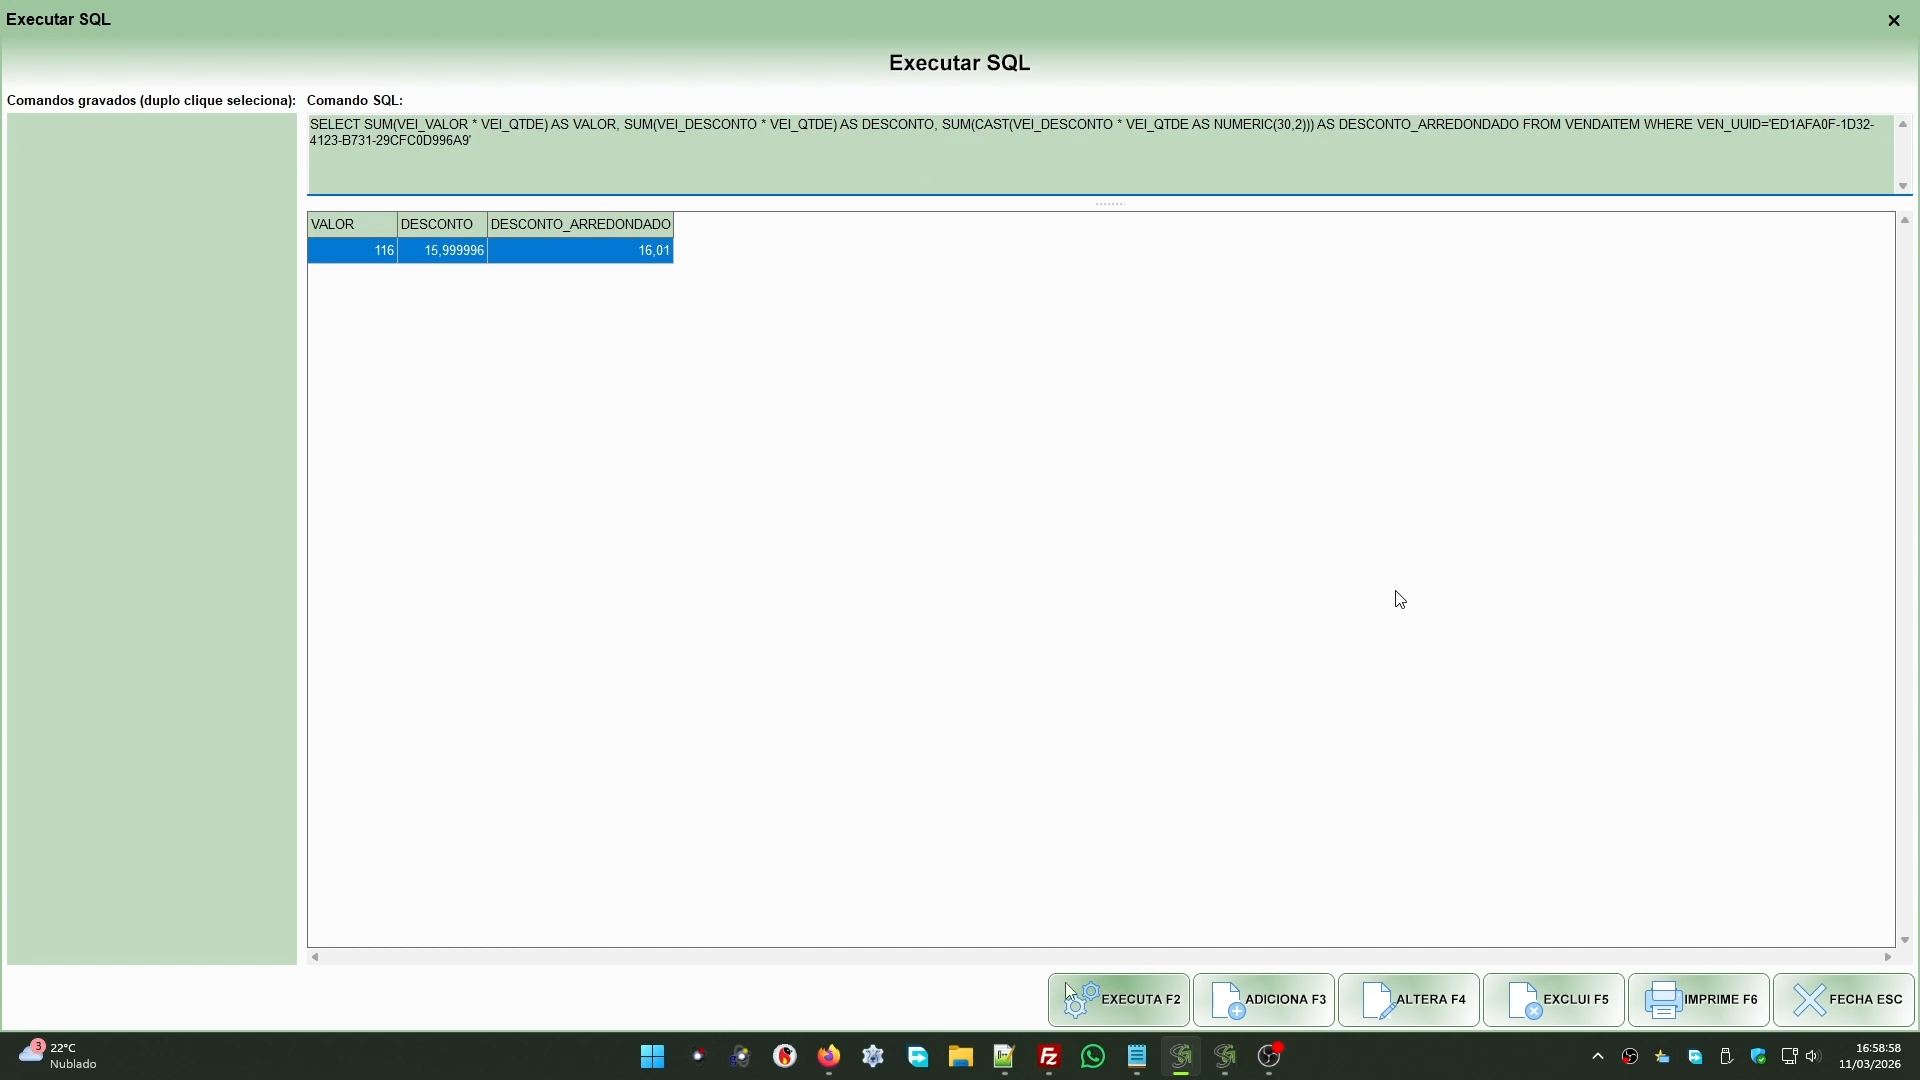Screen dimensions: 1920x1080
Task: Click results grid horizontal scroll right arrow
Action: 1887,957
